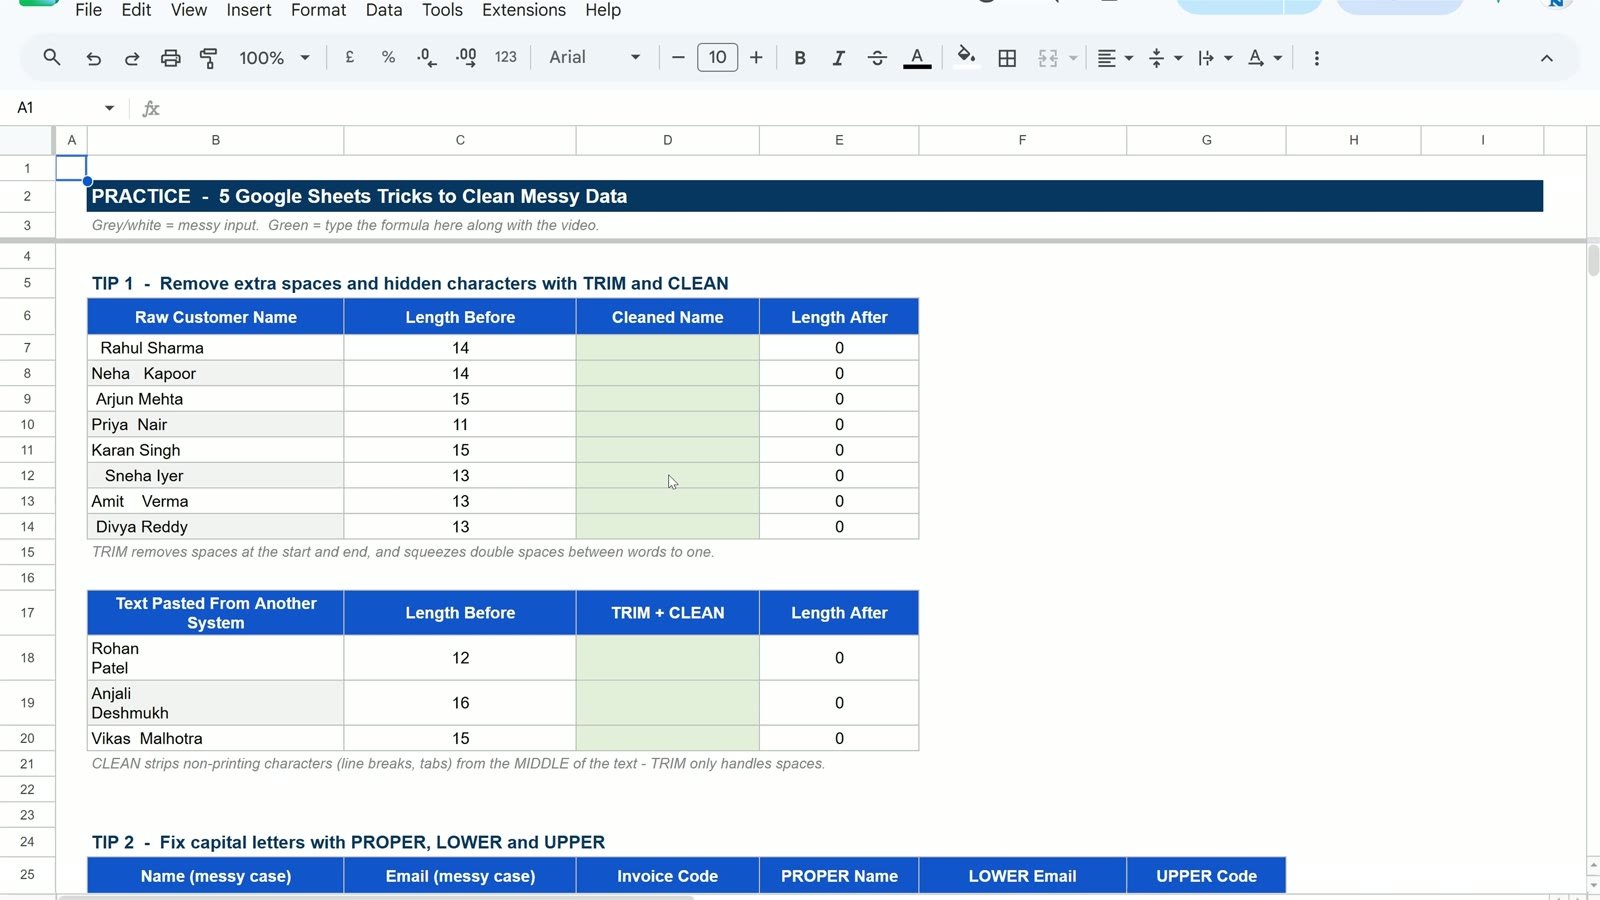1600x900 pixels.
Task: Open the Edit menu
Action: click(x=136, y=10)
